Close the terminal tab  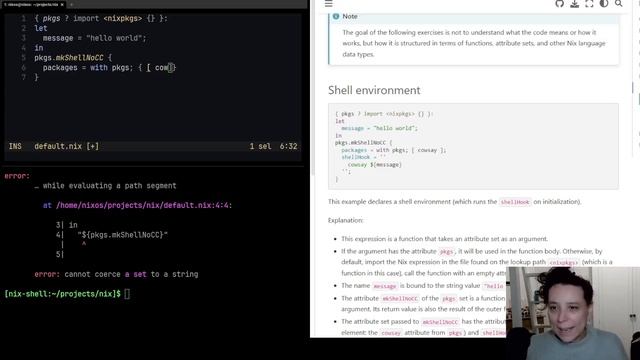tap(62, 4)
